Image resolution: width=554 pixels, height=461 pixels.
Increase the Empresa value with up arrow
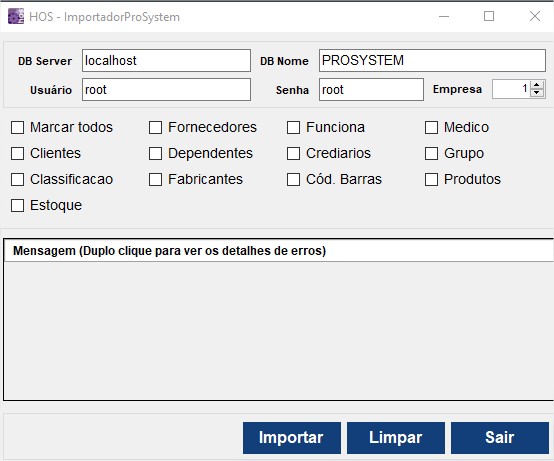pyautogui.click(x=537, y=85)
